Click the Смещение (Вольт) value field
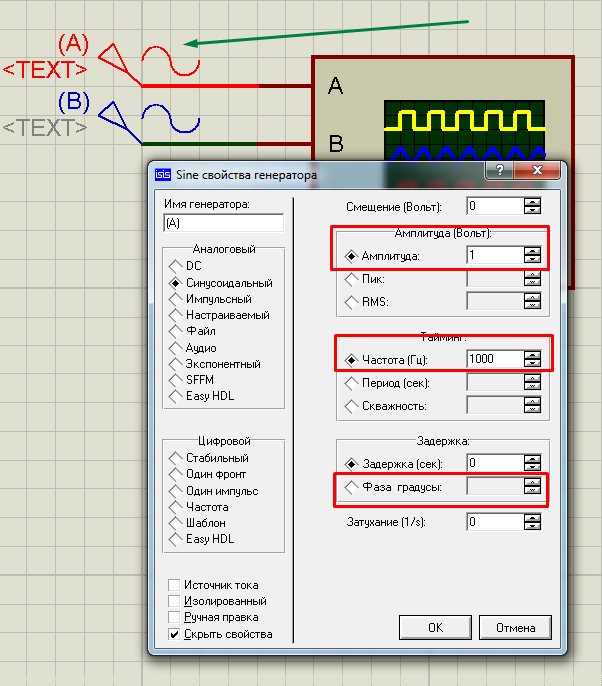The width and height of the screenshot is (602, 686). [495, 206]
